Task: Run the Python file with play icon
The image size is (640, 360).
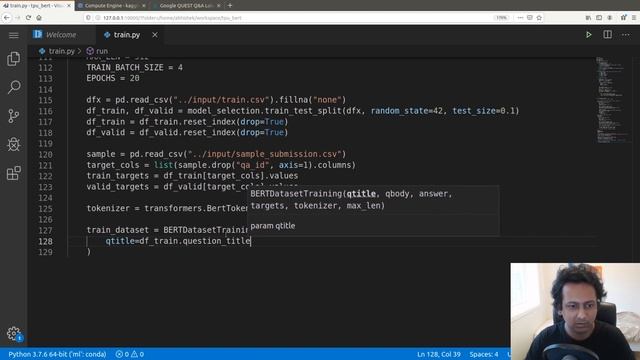Action: [588, 35]
